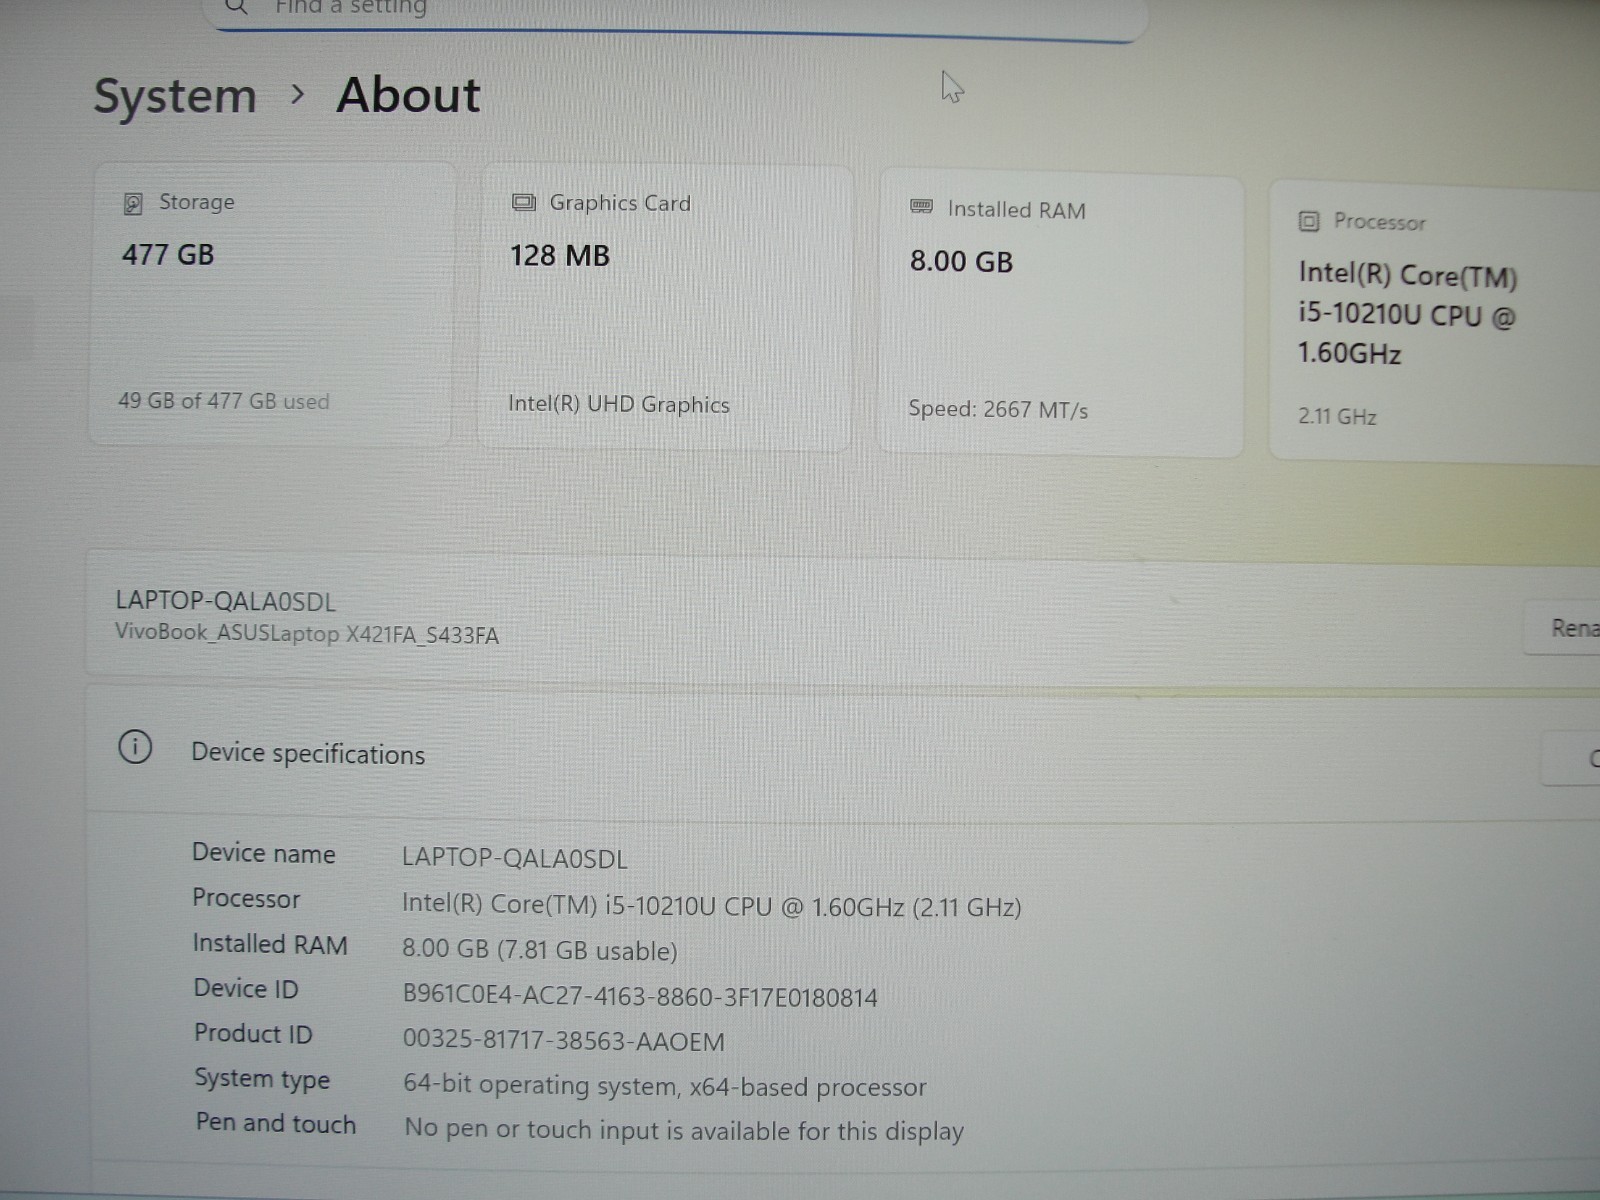The height and width of the screenshot is (1200, 1600).
Task: Click the breadcrumb chevron after System
Action: [x=297, y=94]
